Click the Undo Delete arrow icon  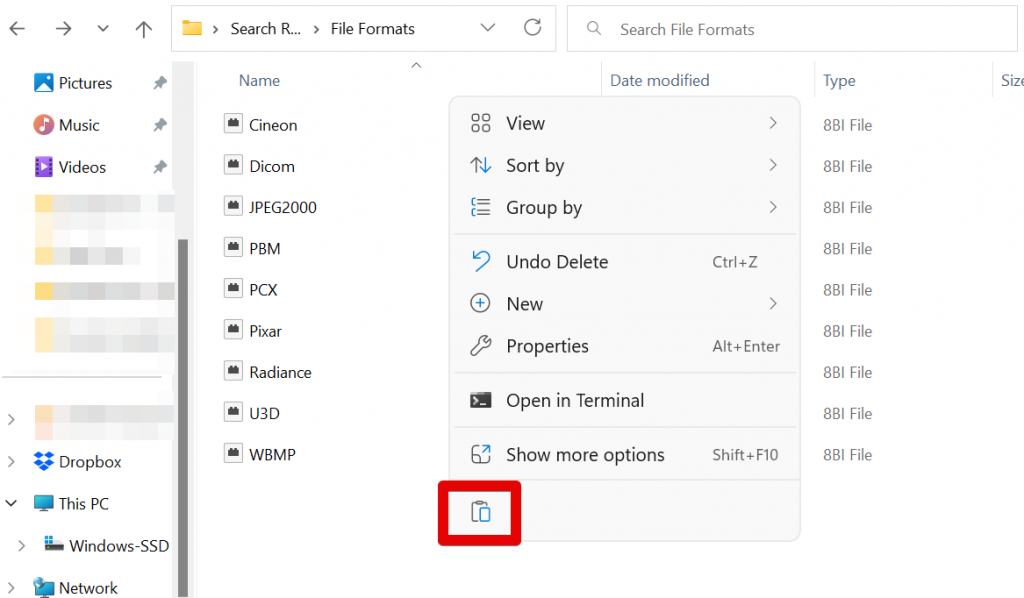481,261
